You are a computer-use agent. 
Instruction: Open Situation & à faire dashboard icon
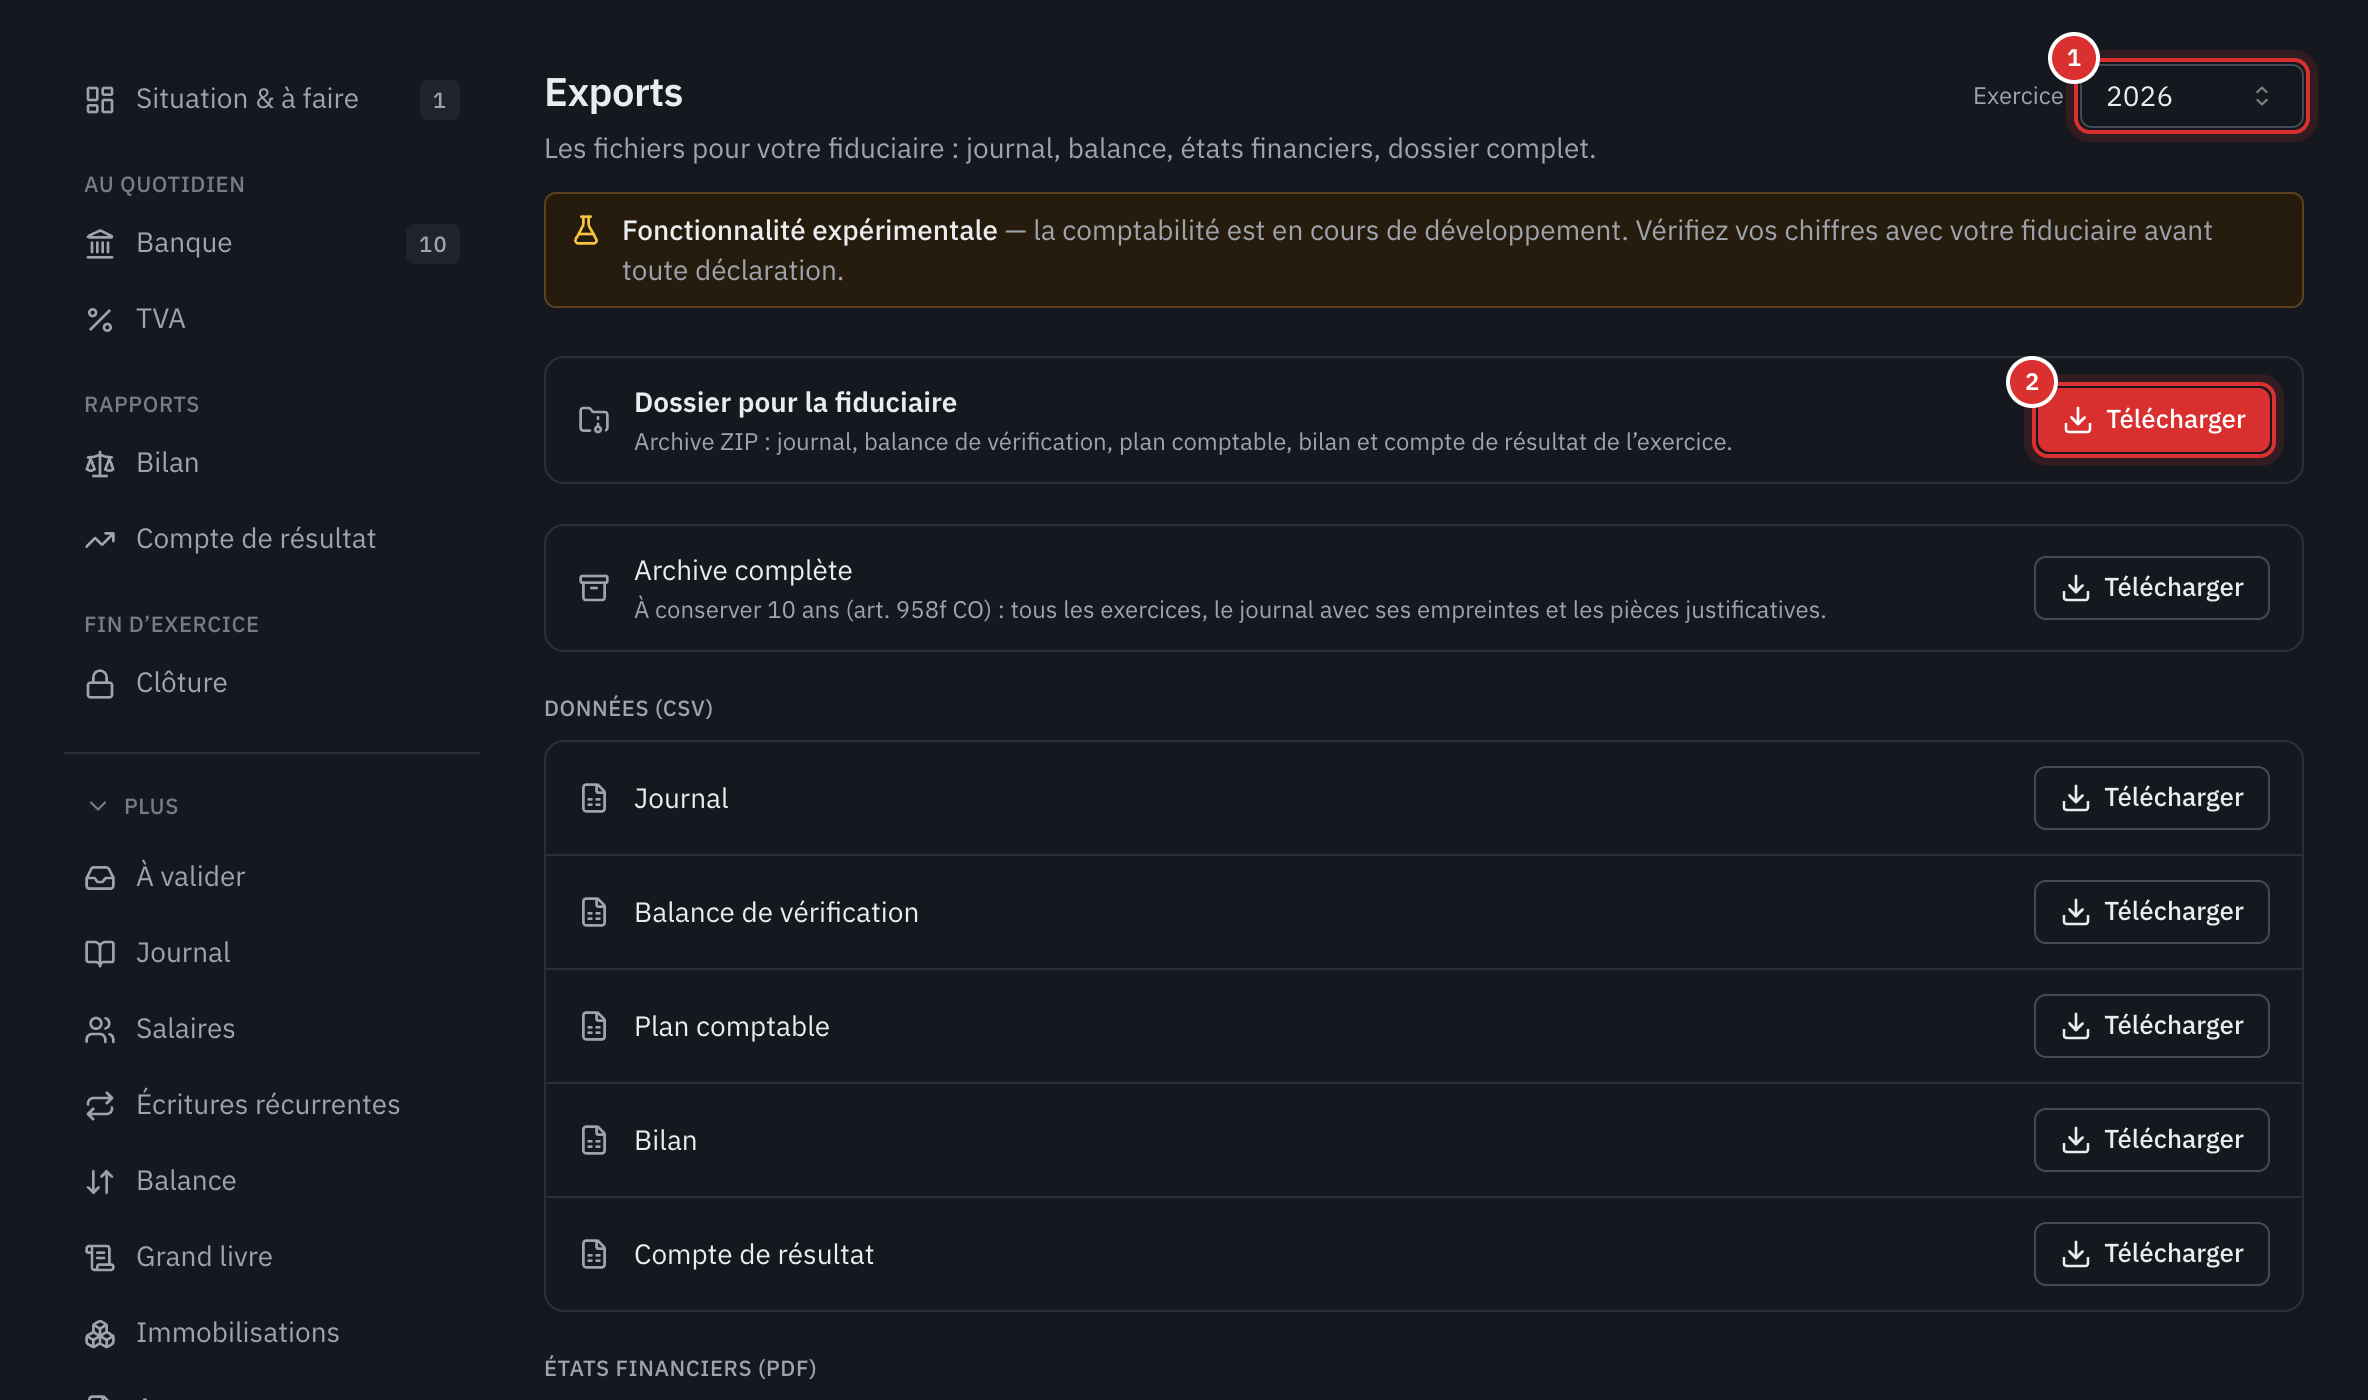(x=100, y=100)
